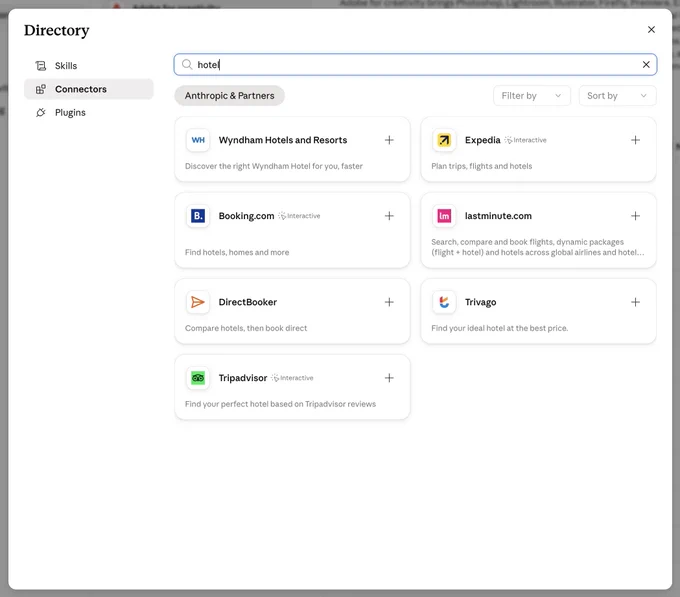This screenshot has height=597, width=680.
Task: Click the DirectBooker orange arrow logo
Action: [198, 302]
